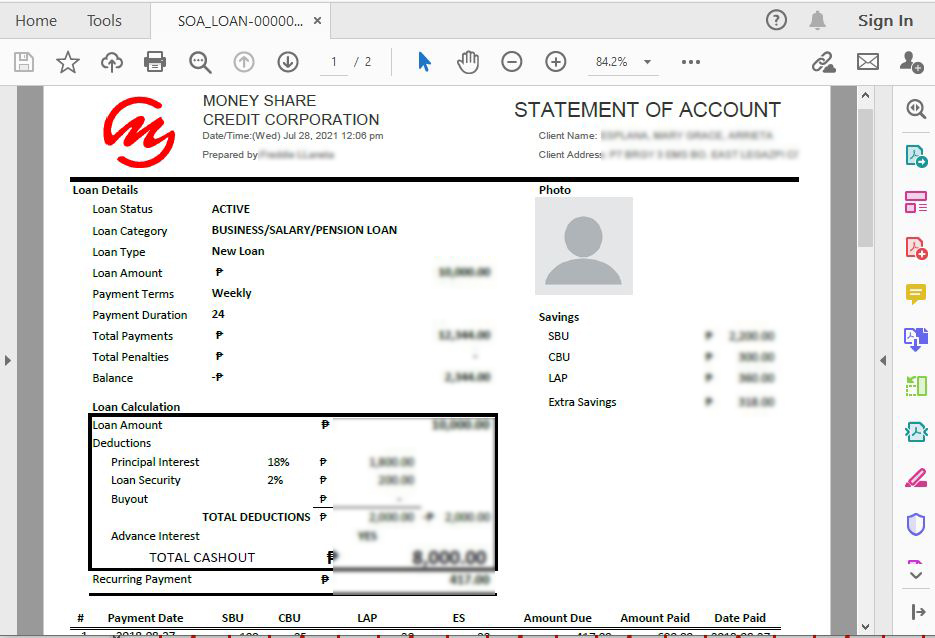Open notifications bell icon
The image size is (935, 638).
(817, 20)
